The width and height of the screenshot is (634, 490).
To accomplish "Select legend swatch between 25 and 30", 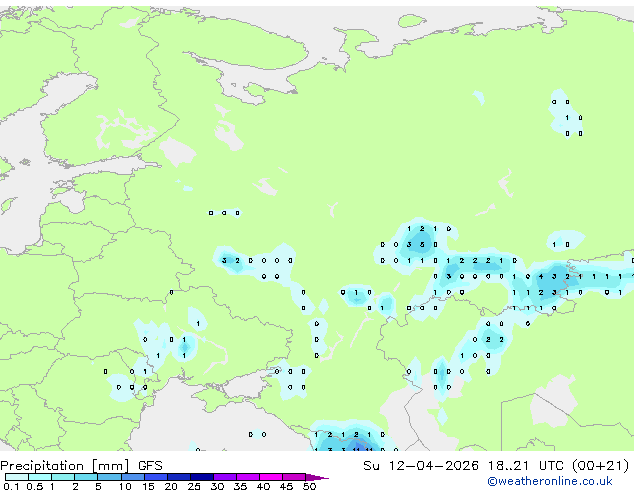I will (201, 477).
